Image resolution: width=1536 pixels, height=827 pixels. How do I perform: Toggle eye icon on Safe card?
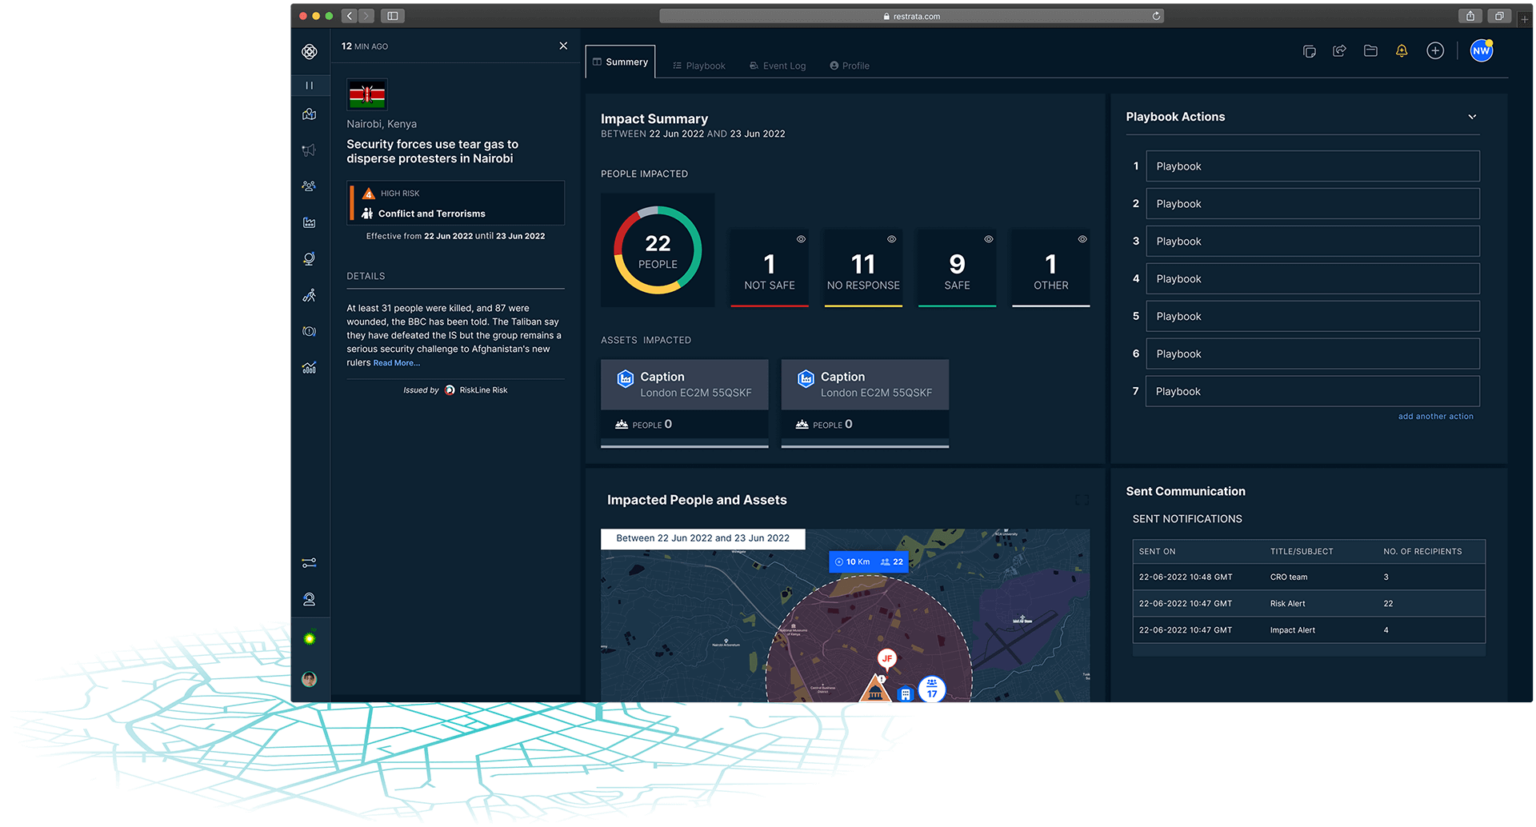pyautogui.click(x=988, y=239)
